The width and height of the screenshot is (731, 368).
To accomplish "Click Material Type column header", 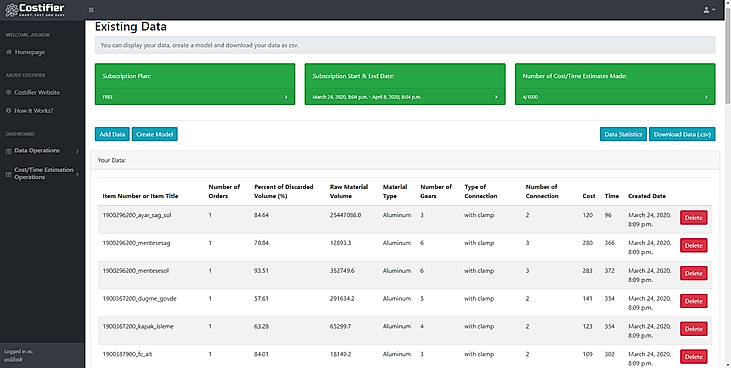I will click(395, 191).
